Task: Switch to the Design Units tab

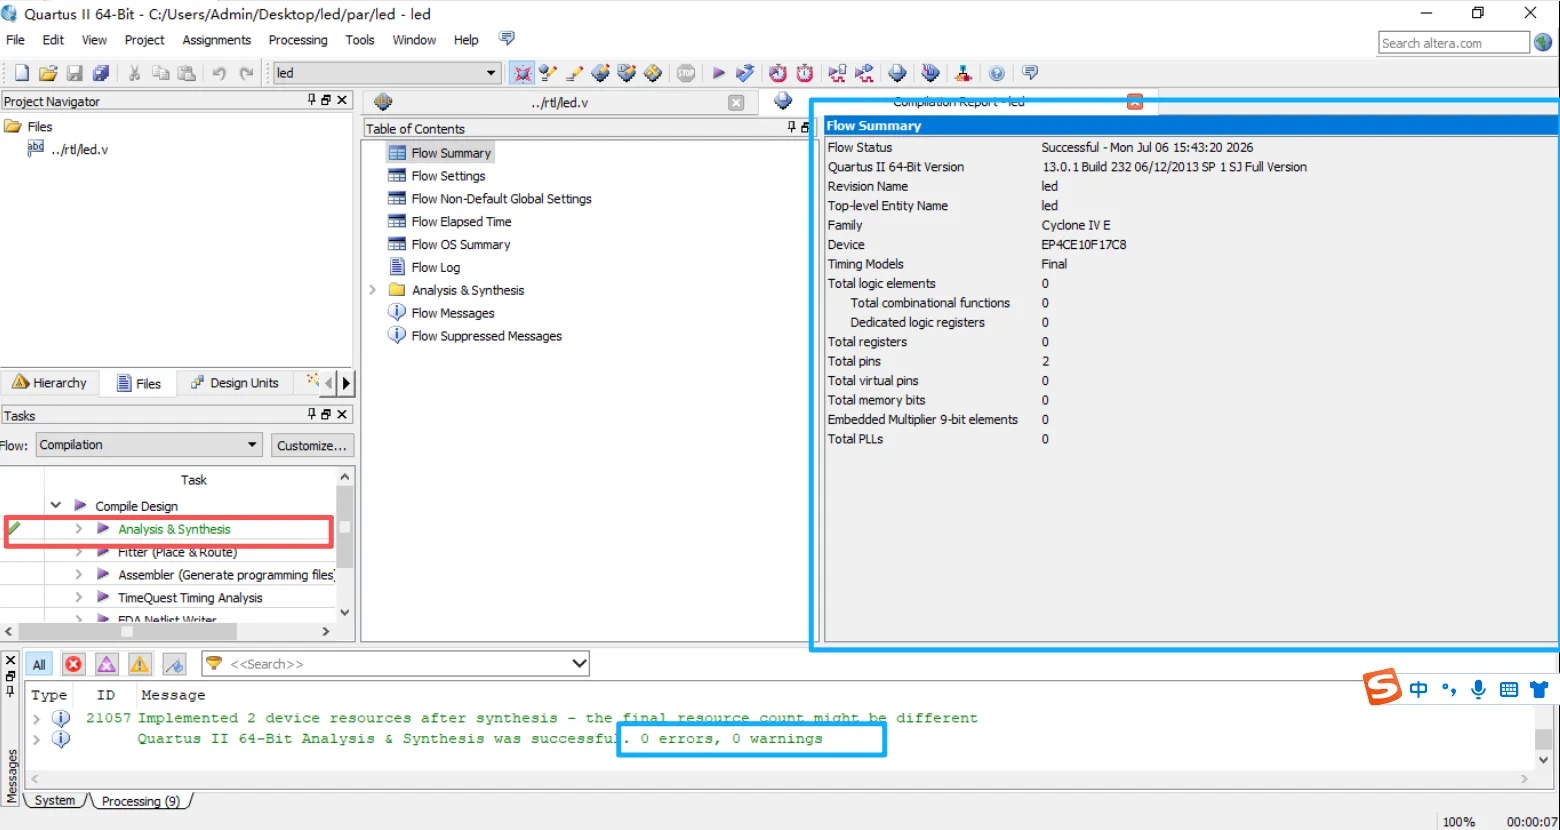Action: (235, 383)
